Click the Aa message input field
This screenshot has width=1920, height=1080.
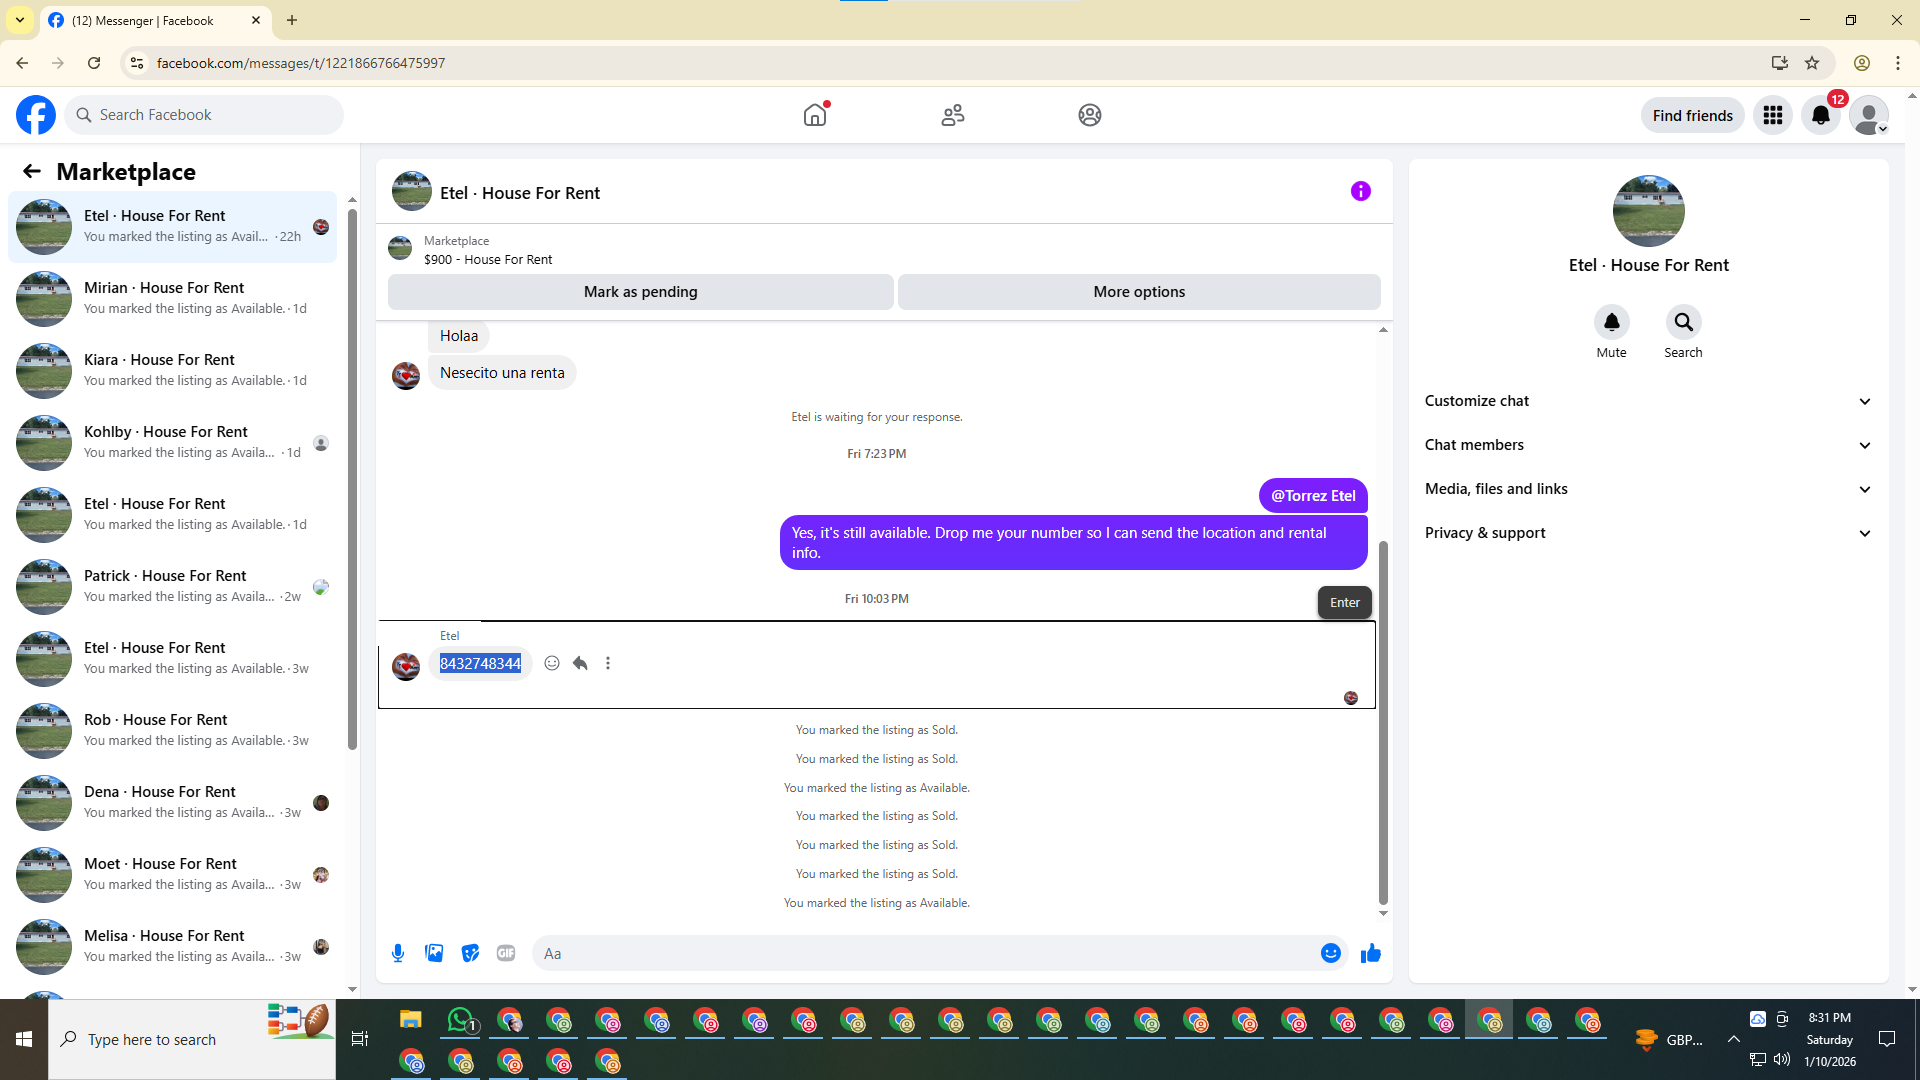925,953
